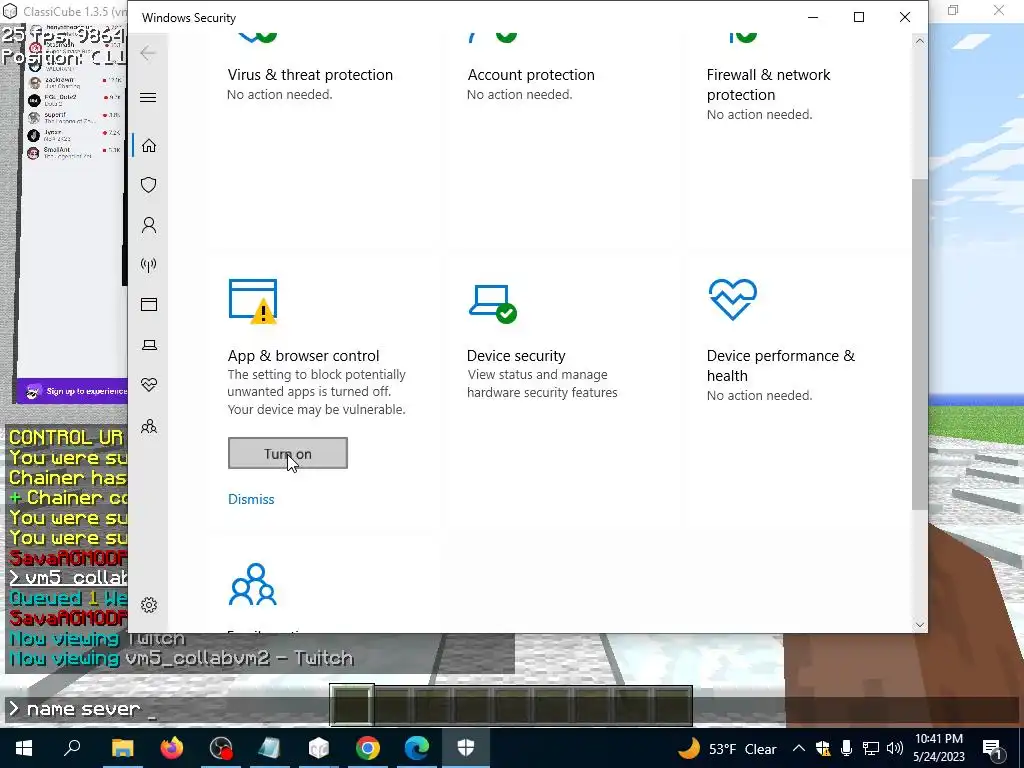Open Settings gear in Windows Security sidebar
Screen dimensions: 1024x768
pyautogui.click(x=149, y=605)
